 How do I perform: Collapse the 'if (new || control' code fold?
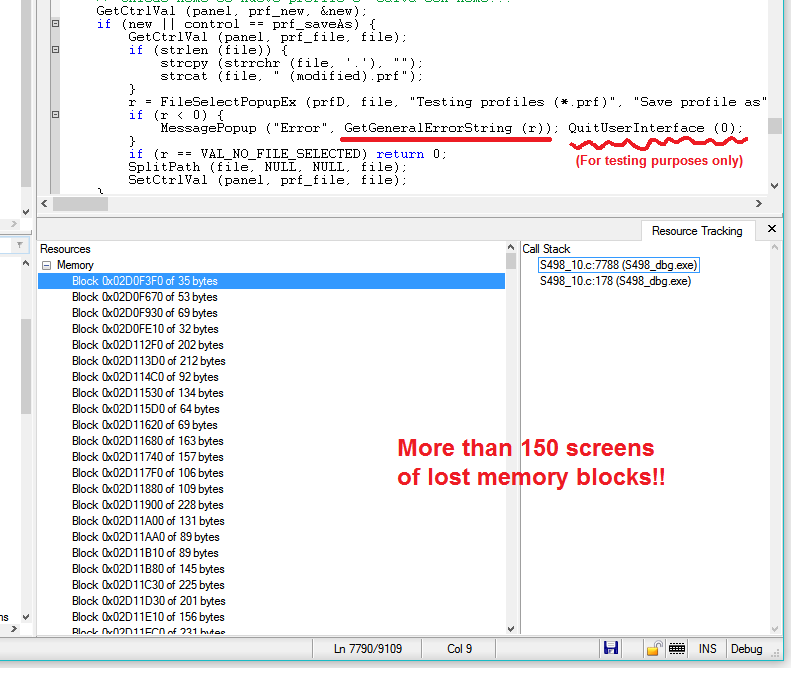point(56,23)
